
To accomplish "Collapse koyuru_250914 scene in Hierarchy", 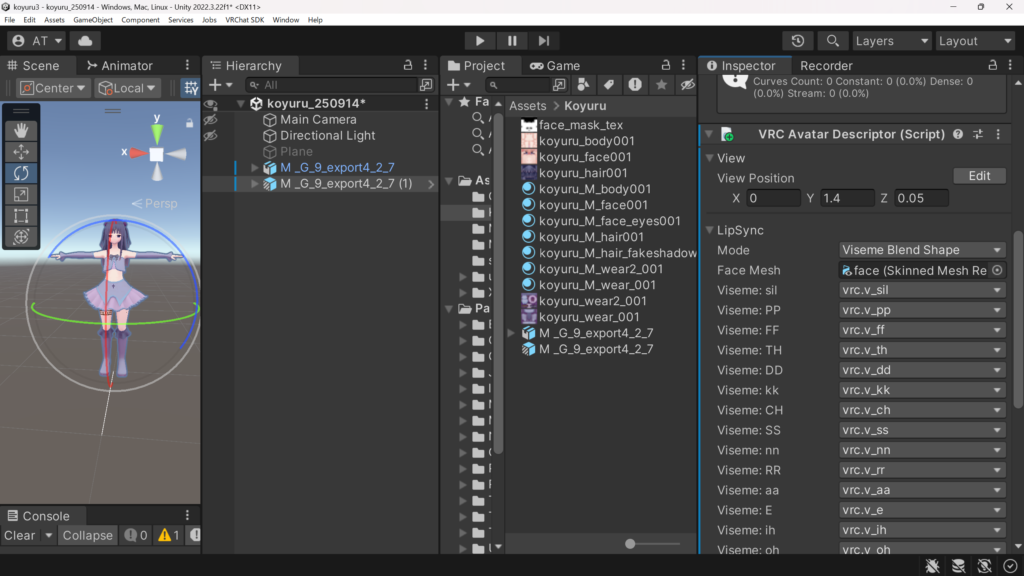I will 241,103.
